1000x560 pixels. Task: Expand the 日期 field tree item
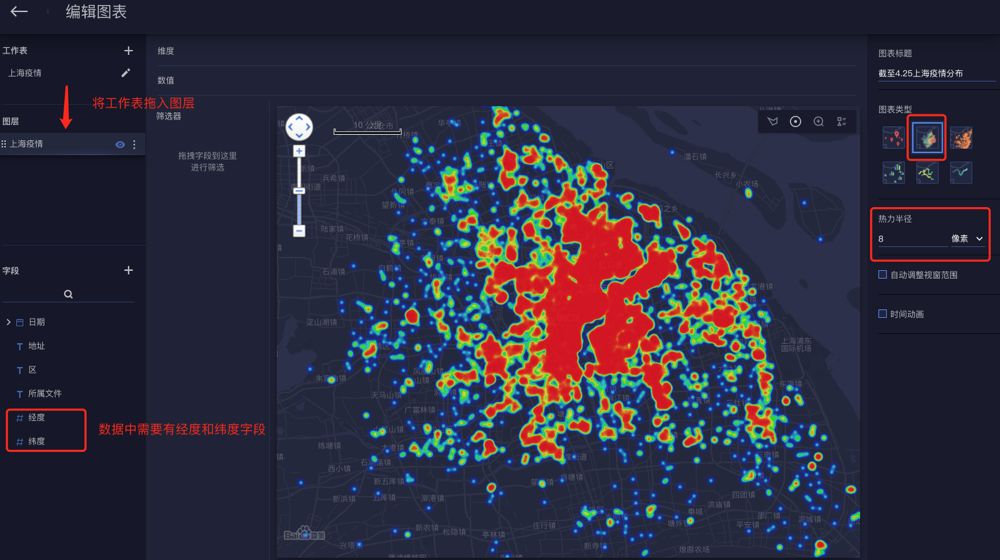8,322
